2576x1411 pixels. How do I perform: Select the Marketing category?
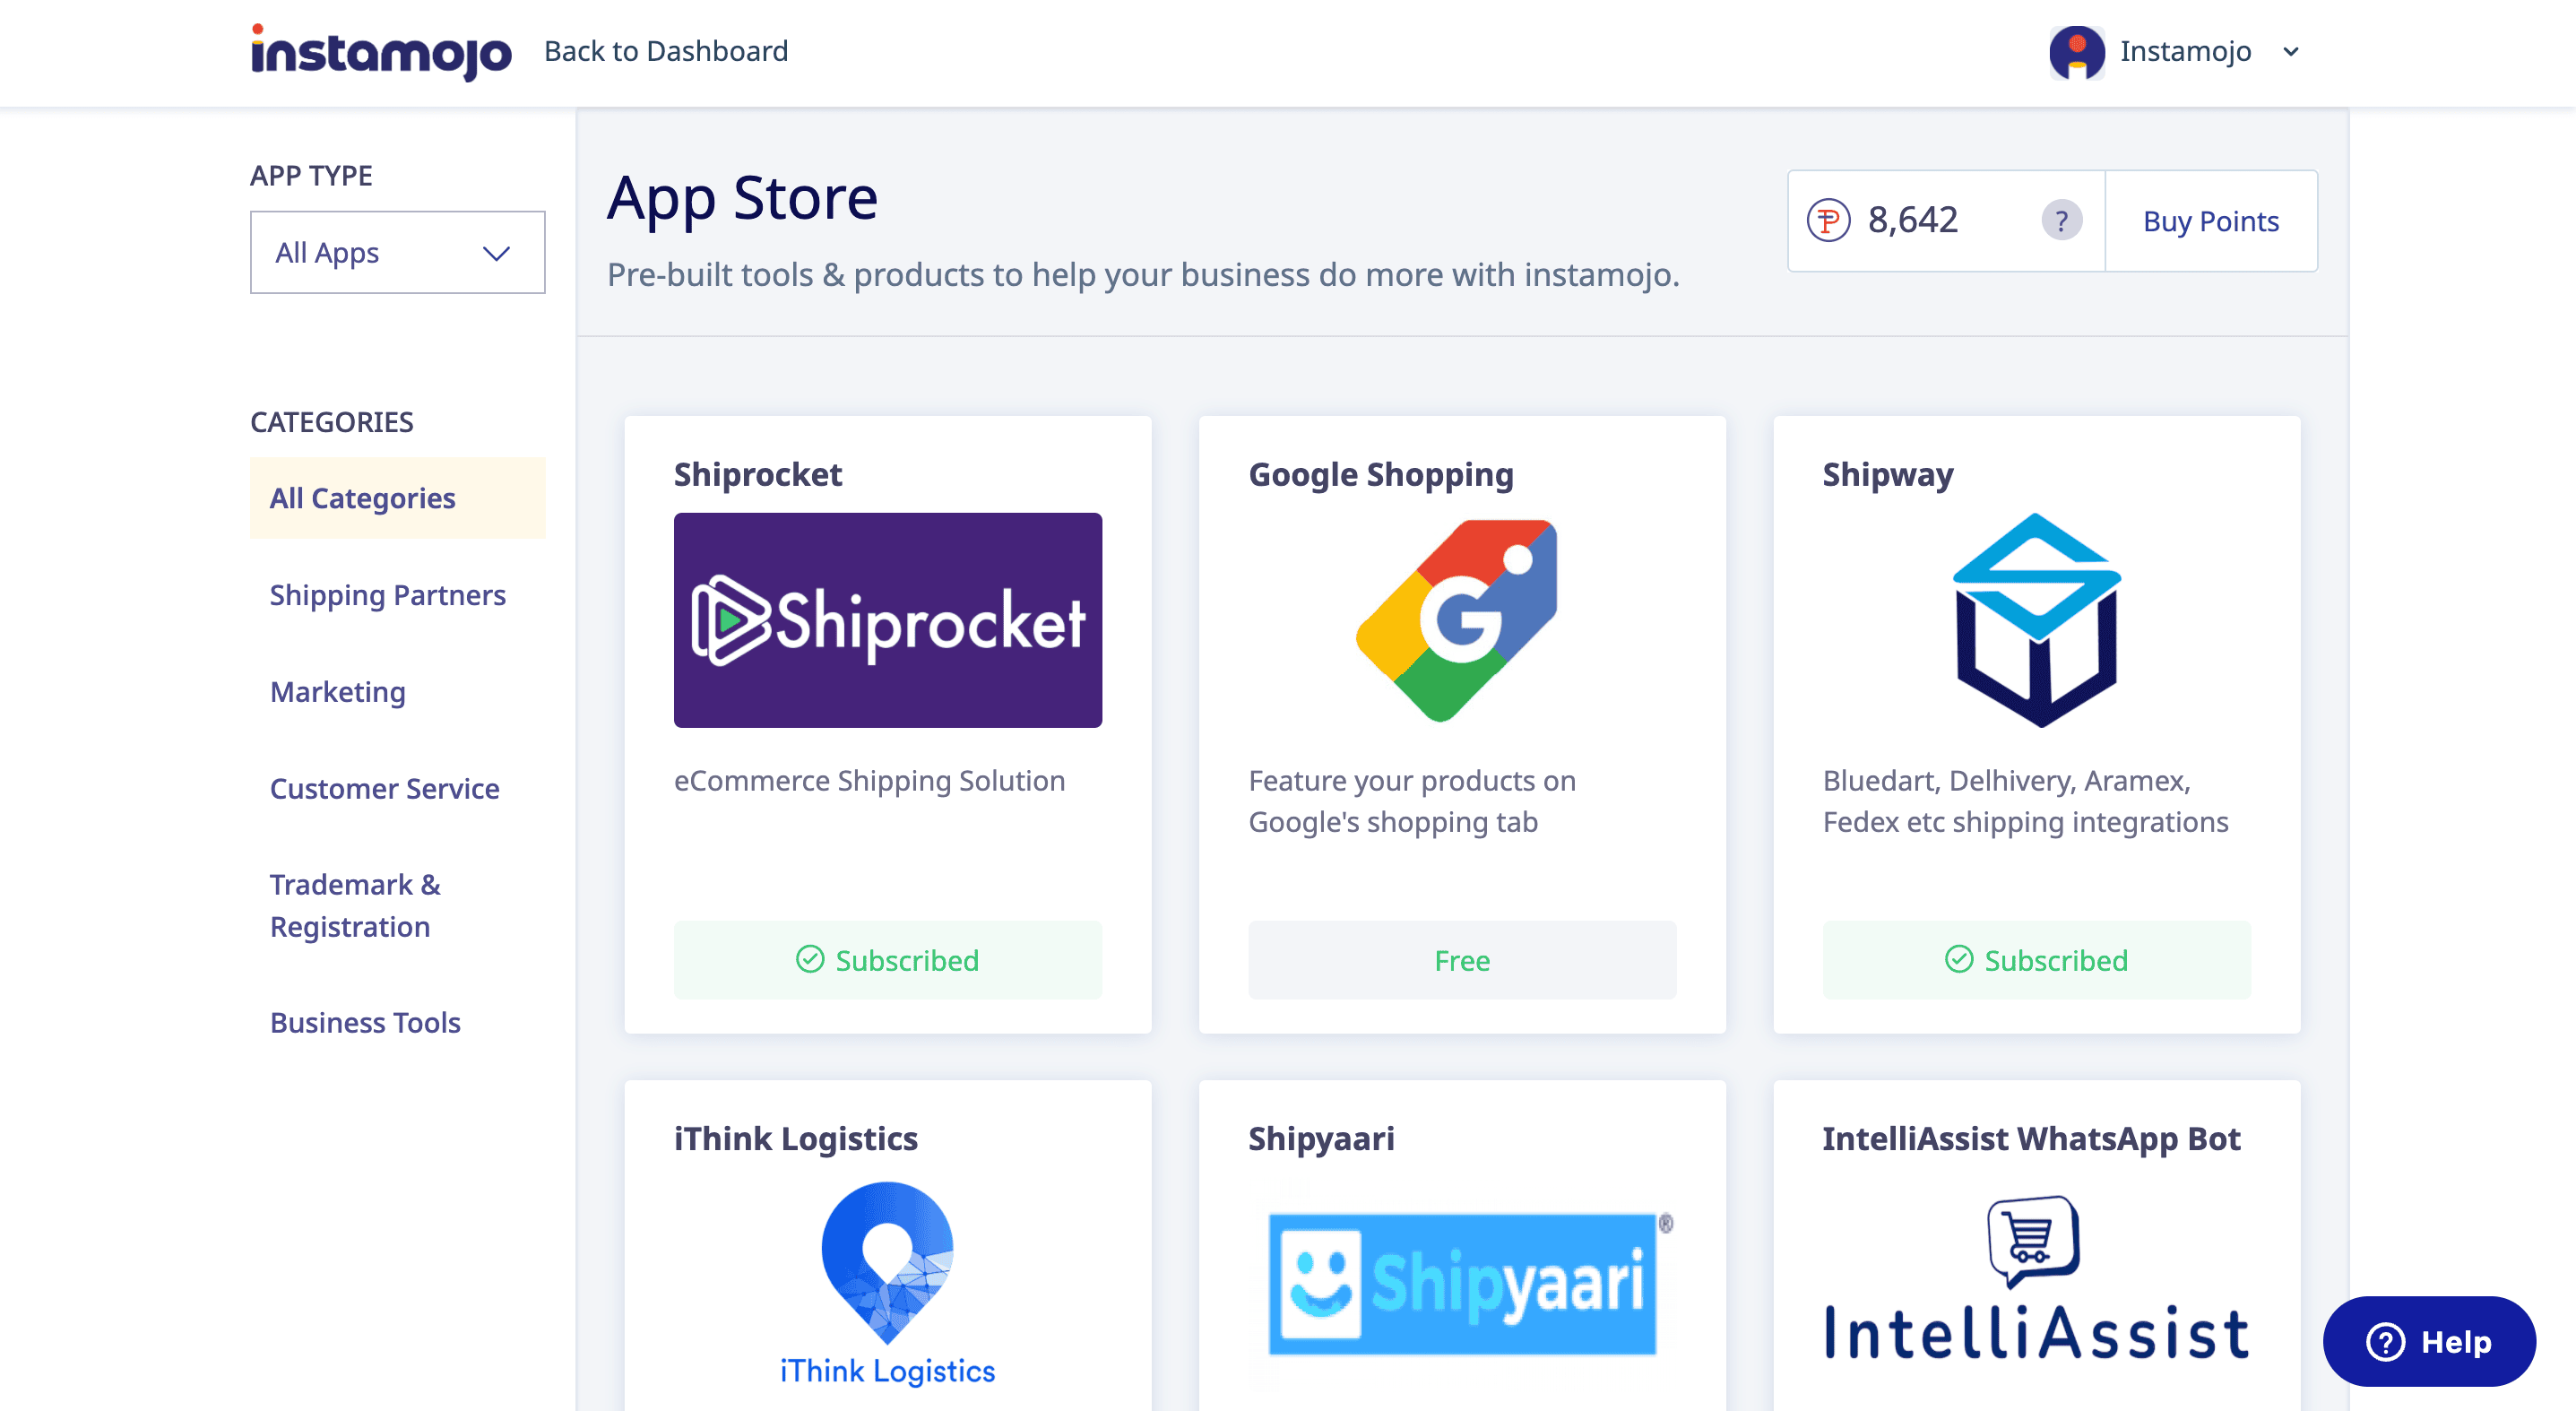pyautogui.click(x=337, y=691)
